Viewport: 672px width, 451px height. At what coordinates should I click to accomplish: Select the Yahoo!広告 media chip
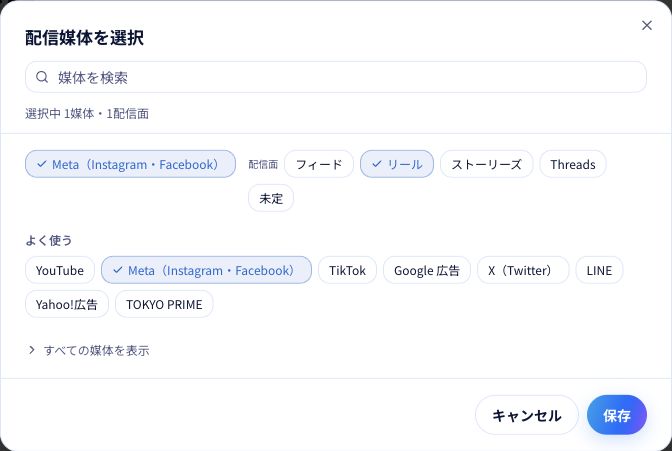point(67,304)
